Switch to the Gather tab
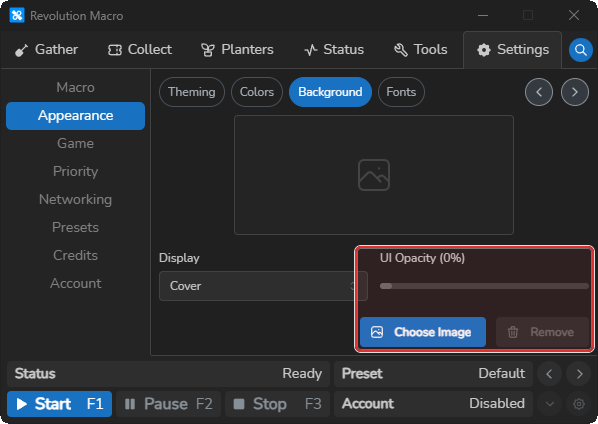The width and height of the screenshot is (598, 424). click(x=46, y=50)
